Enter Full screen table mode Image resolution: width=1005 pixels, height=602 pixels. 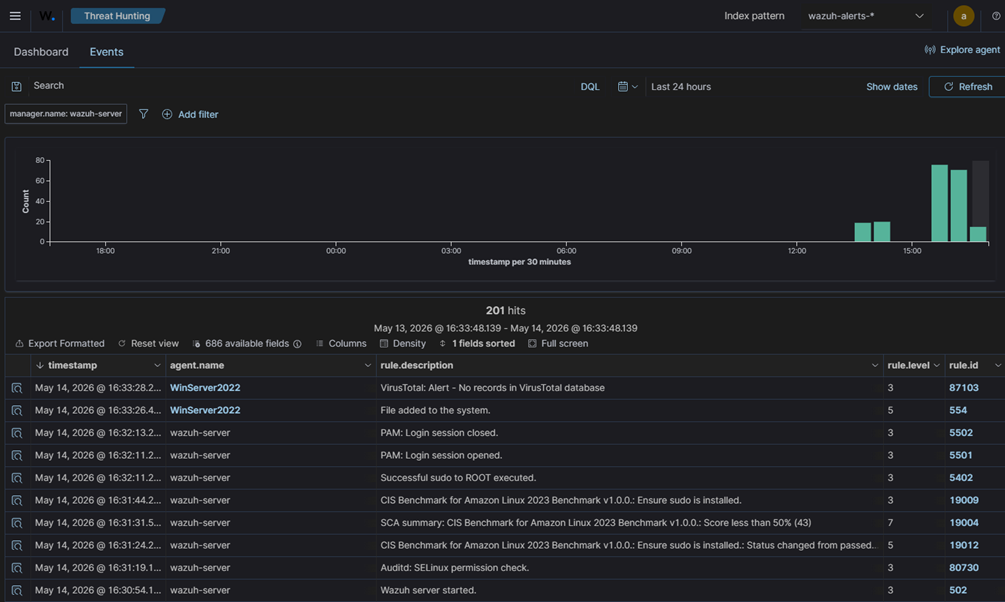558,344
